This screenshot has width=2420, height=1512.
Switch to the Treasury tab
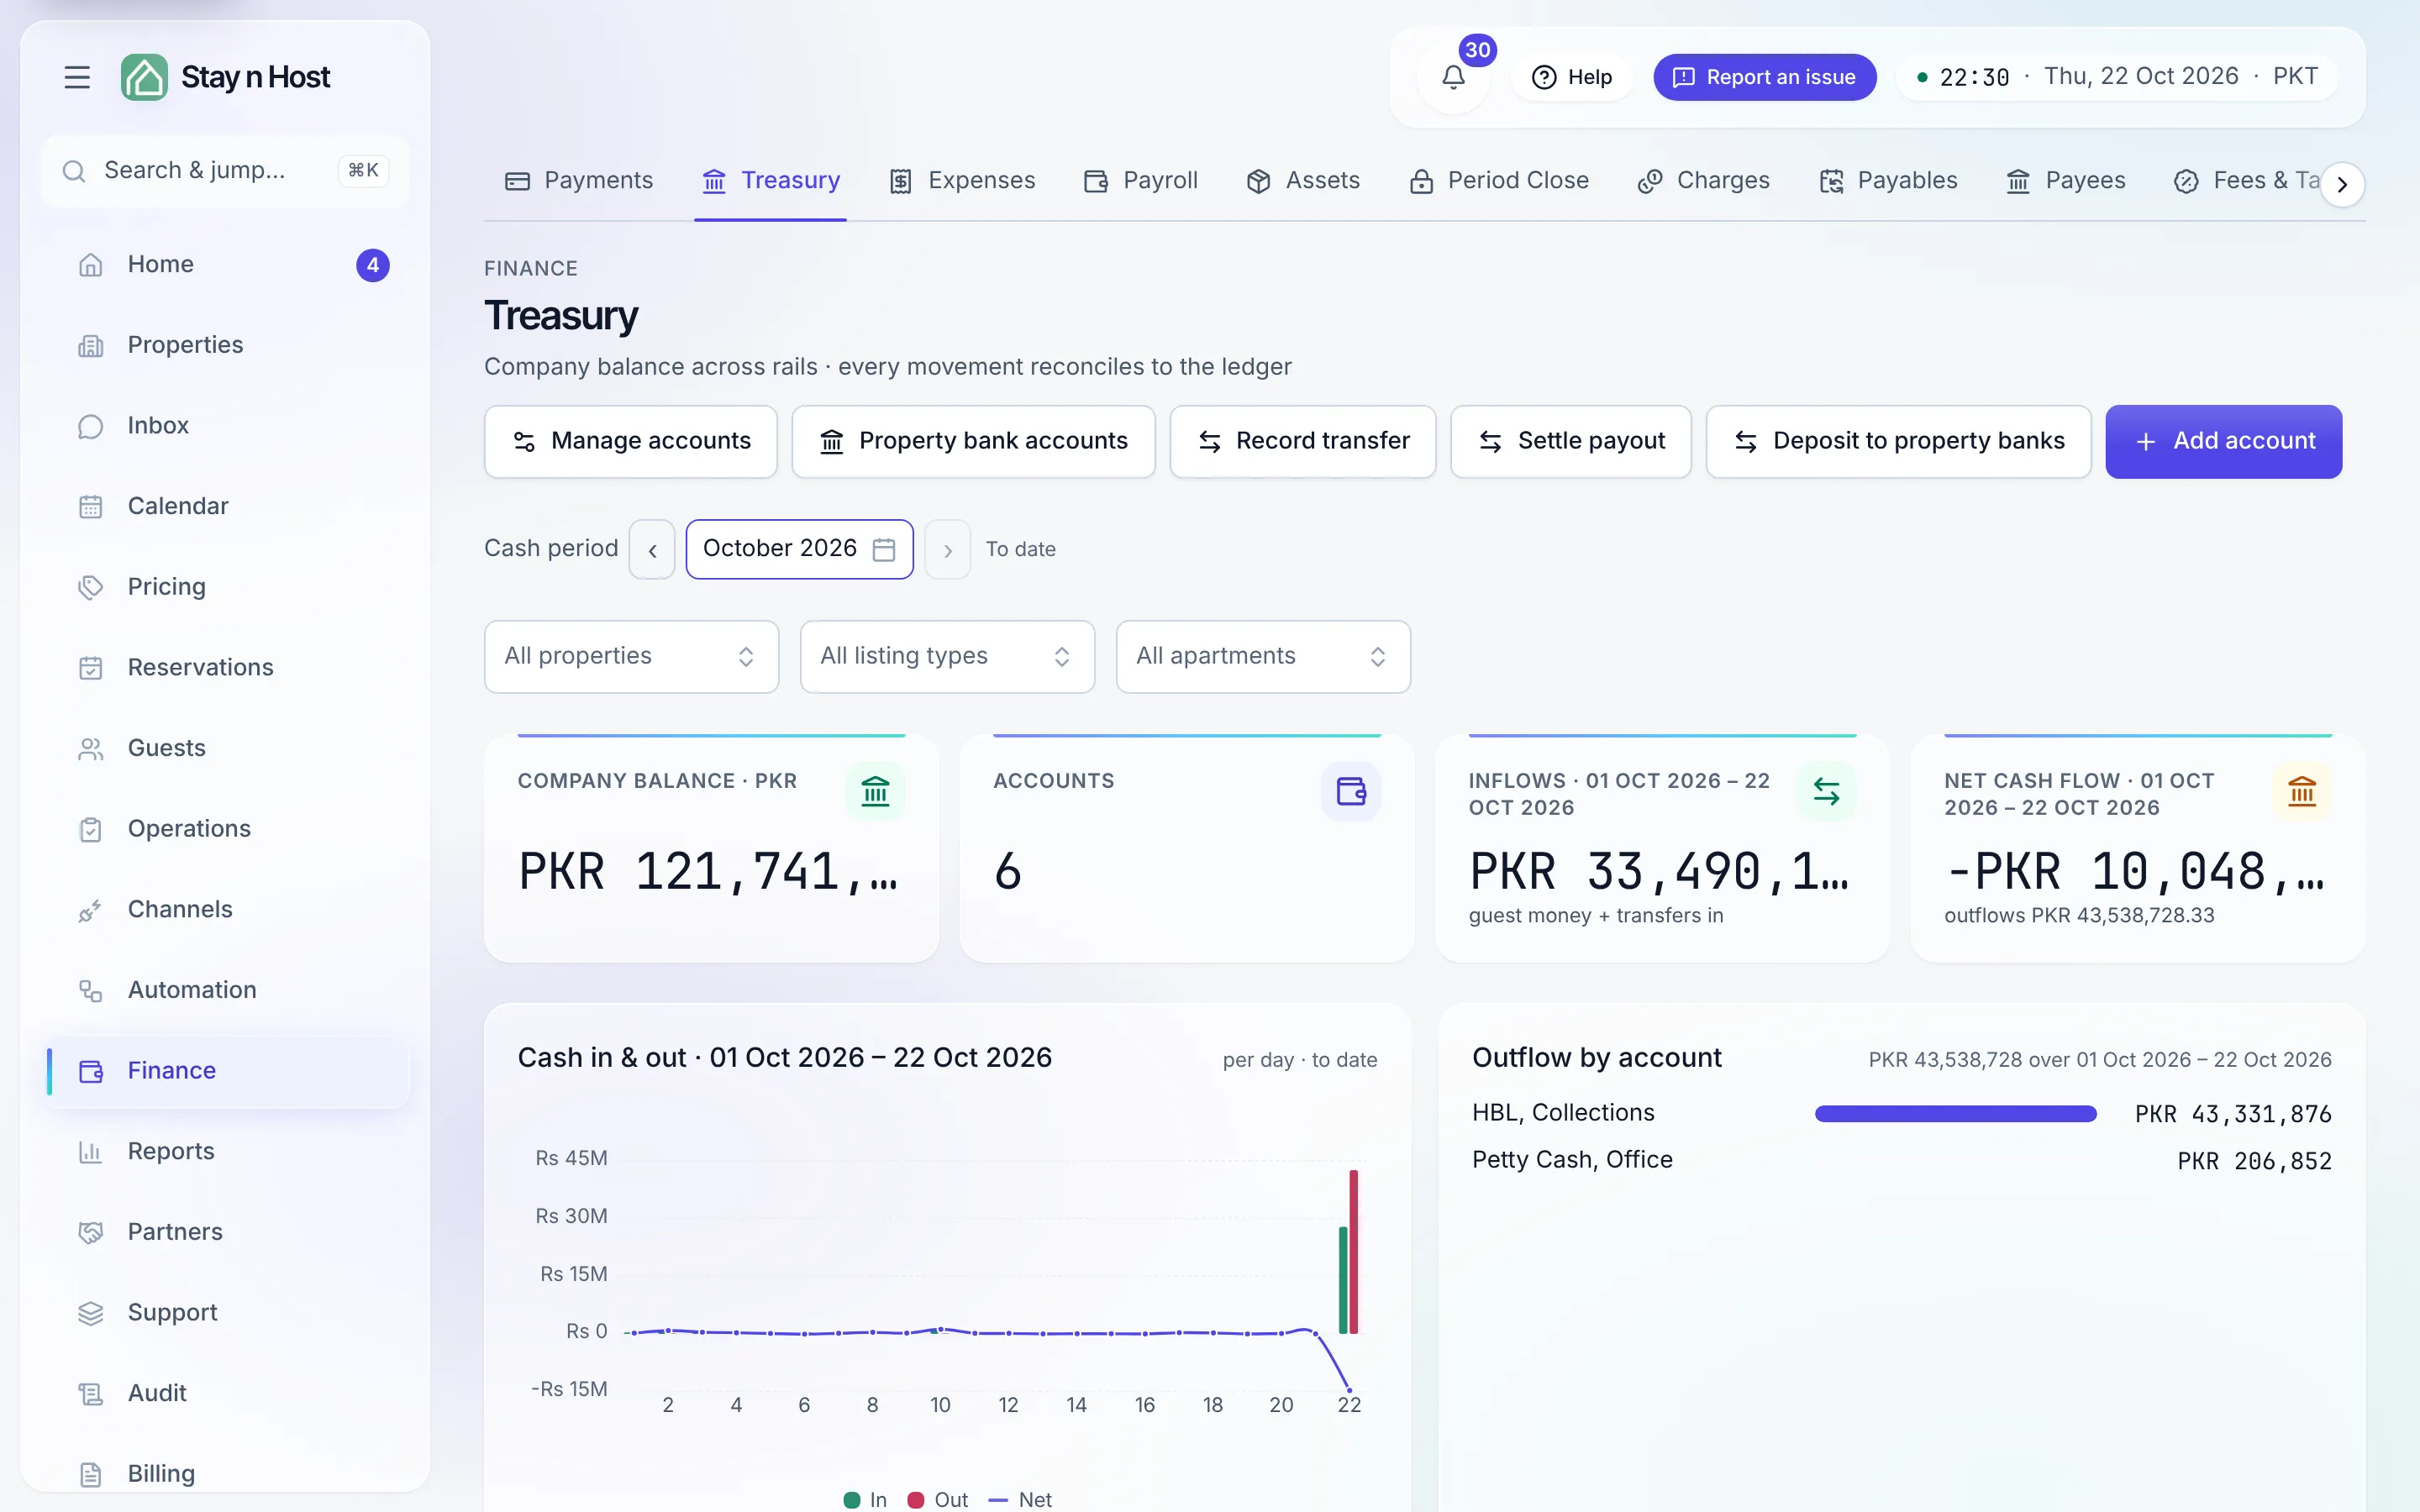coord(770,181)
